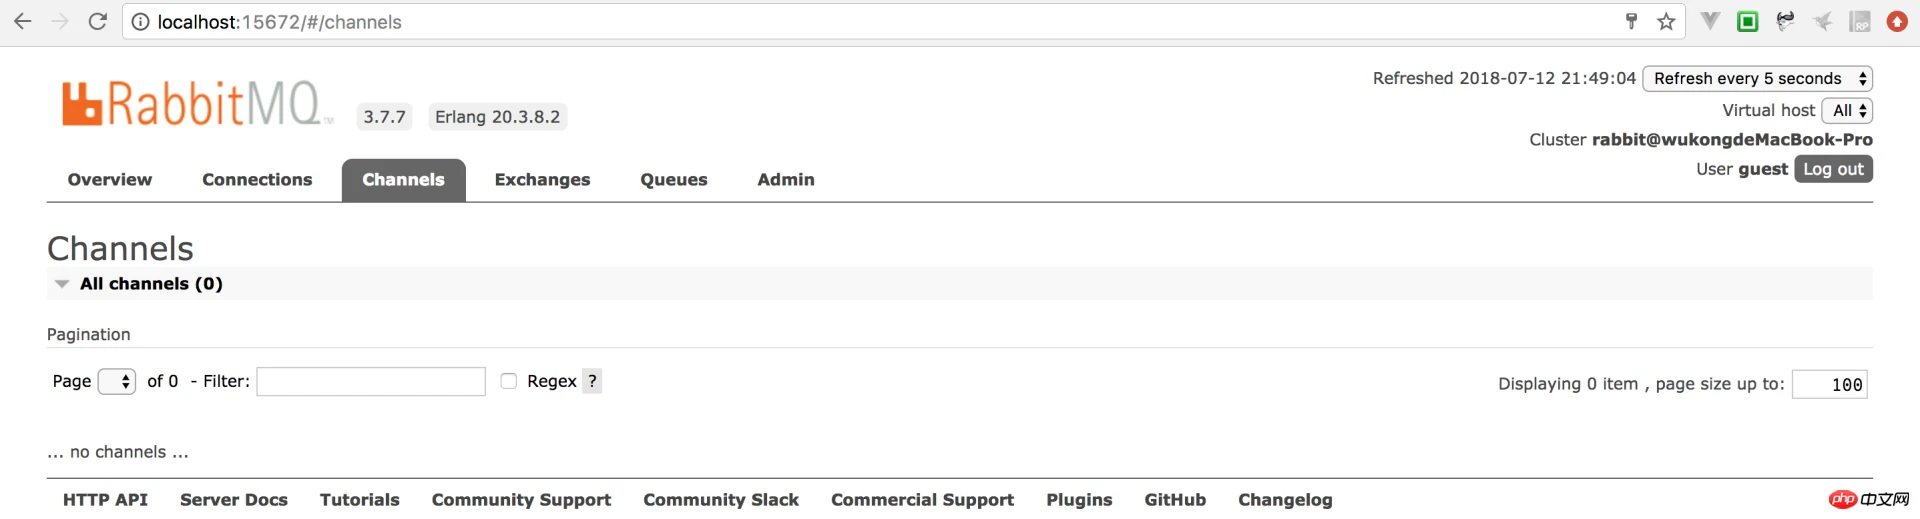Open the Refresh every 5 seconds dropdown
The height and width of the screenshot is (519, 1920).
[x=1758, y=78]
